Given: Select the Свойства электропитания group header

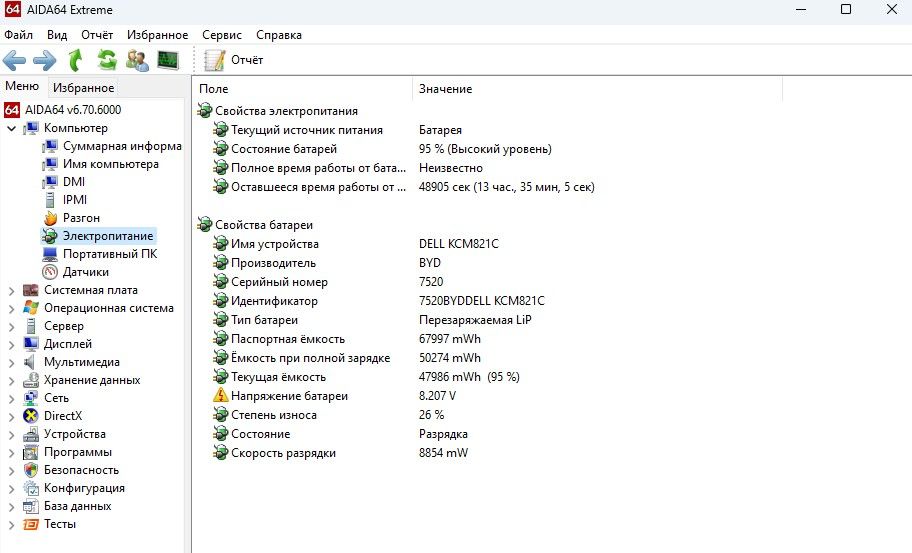Looking at the screenshot, I should click(x=286, y=111).
